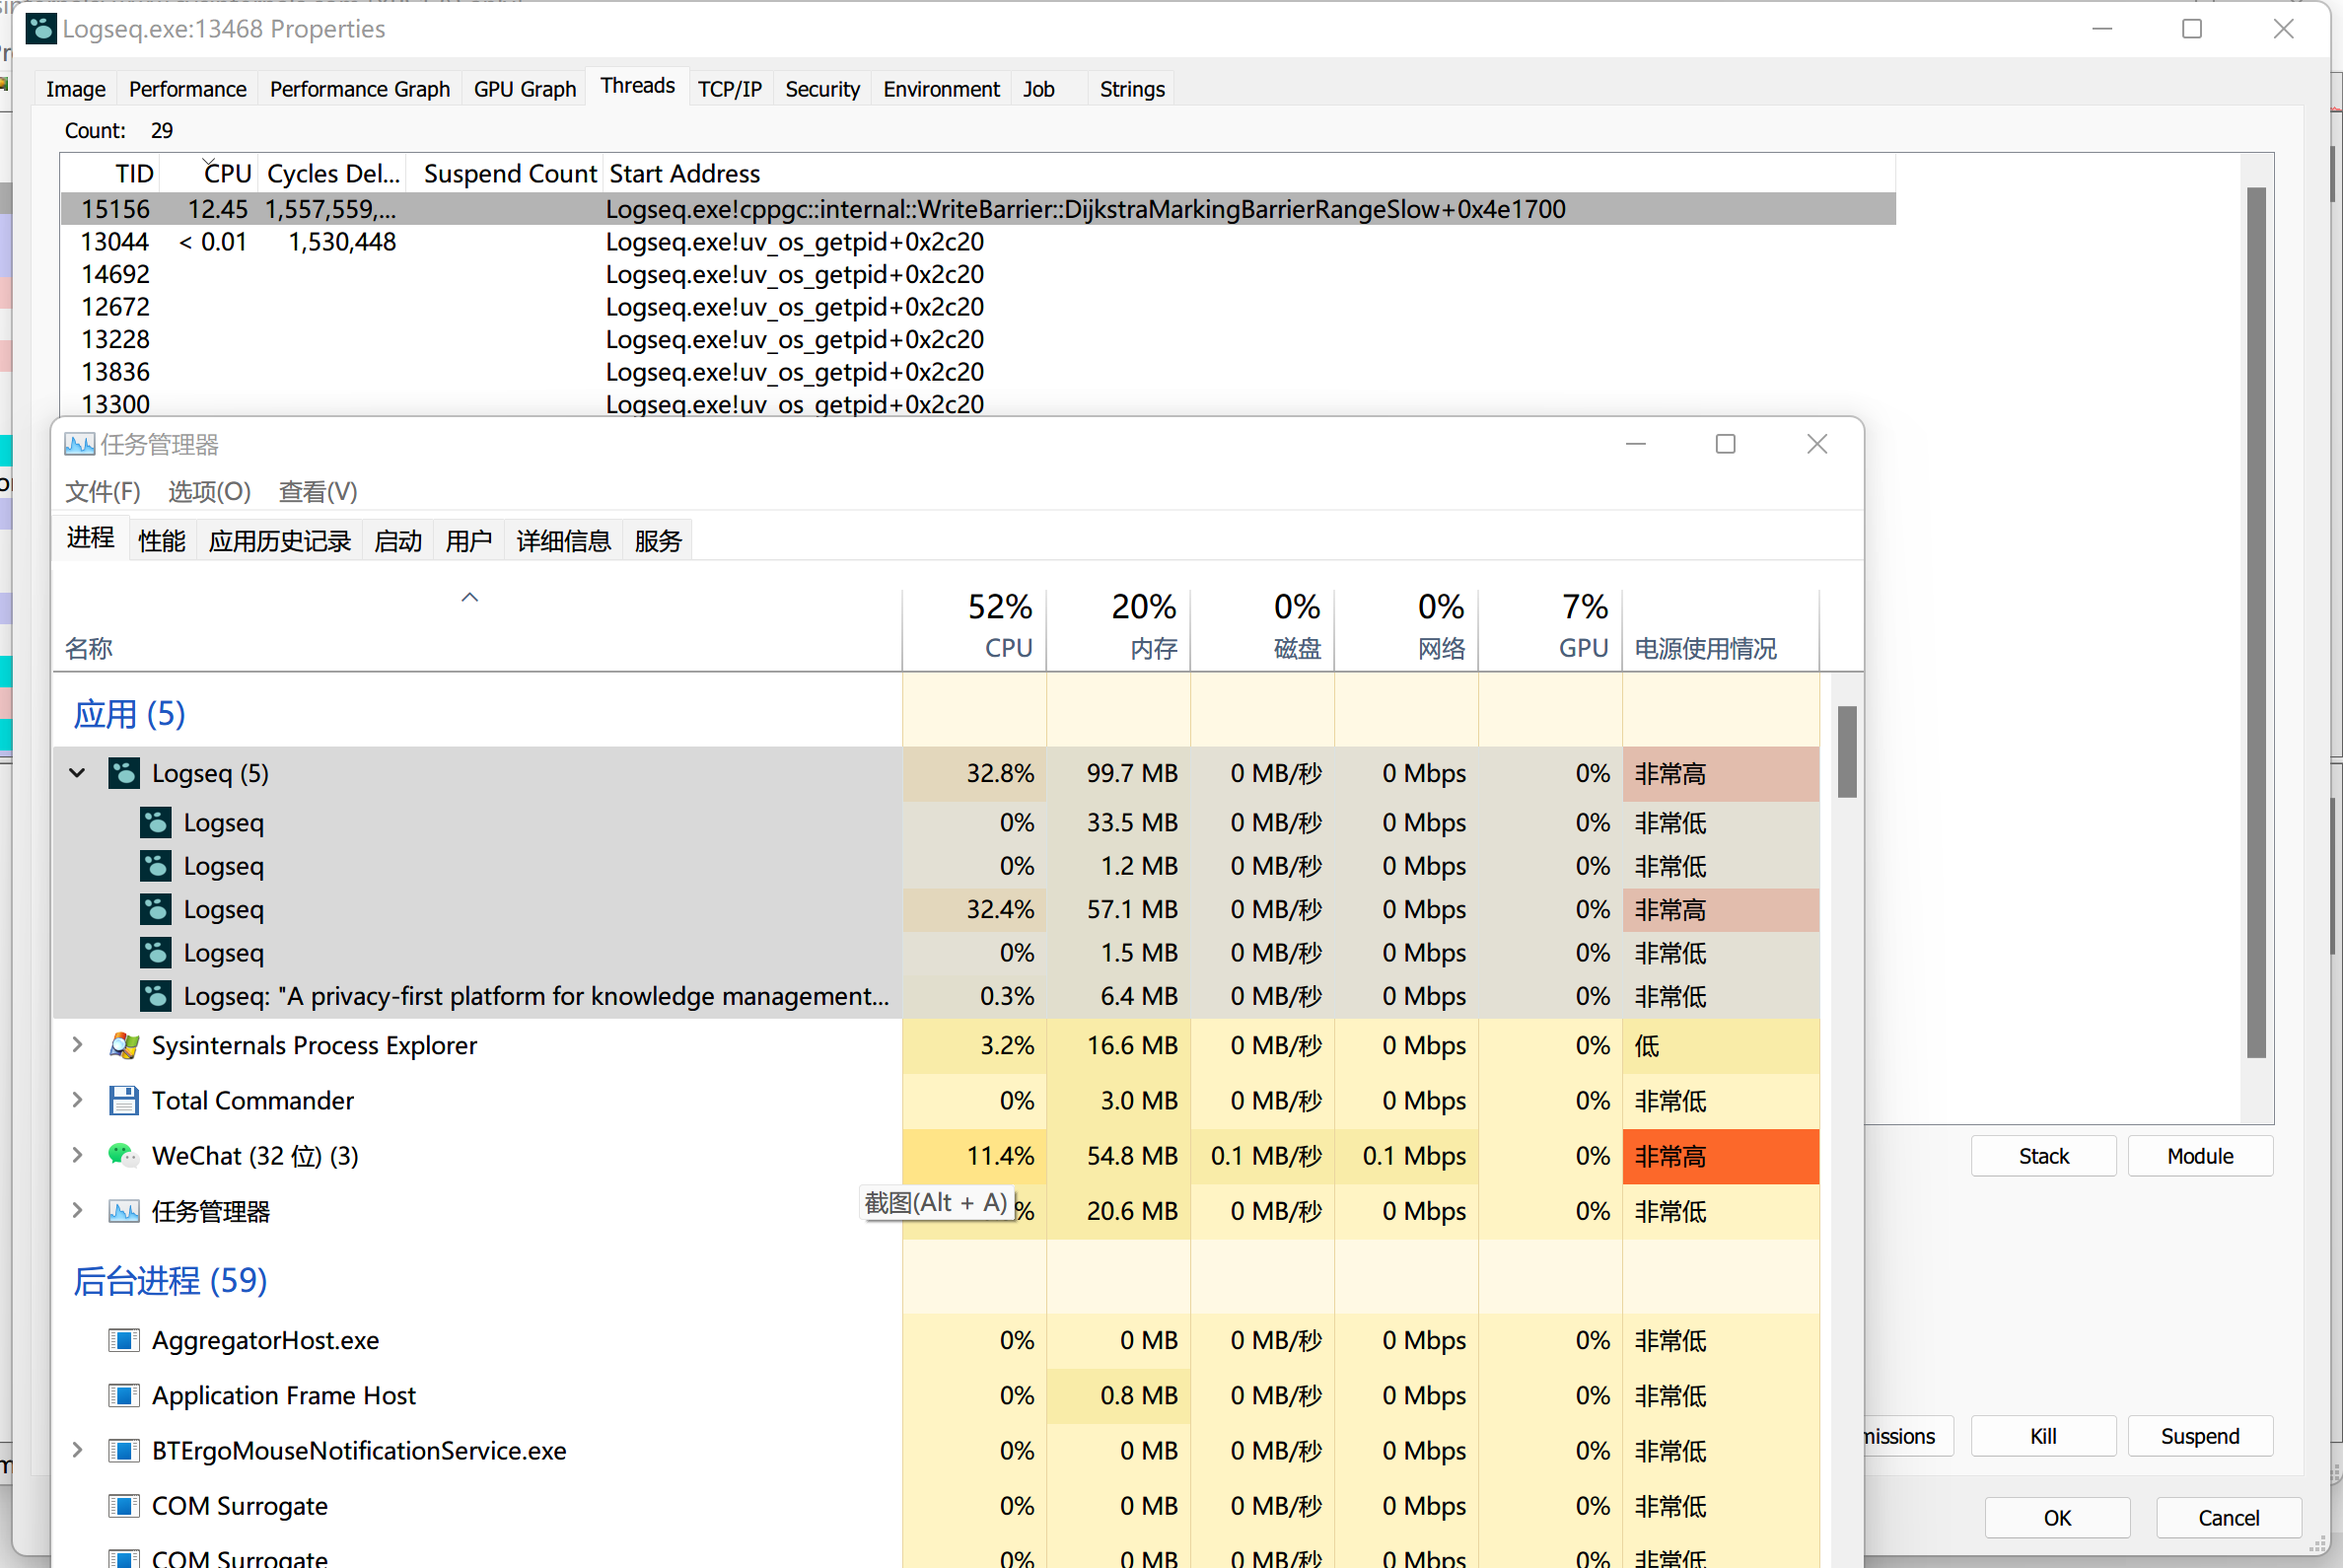Click the Sysinternals Process Explorer icon
Image resolution: width=2343 pixels, height=1568 pixels.
(123, 1045)
